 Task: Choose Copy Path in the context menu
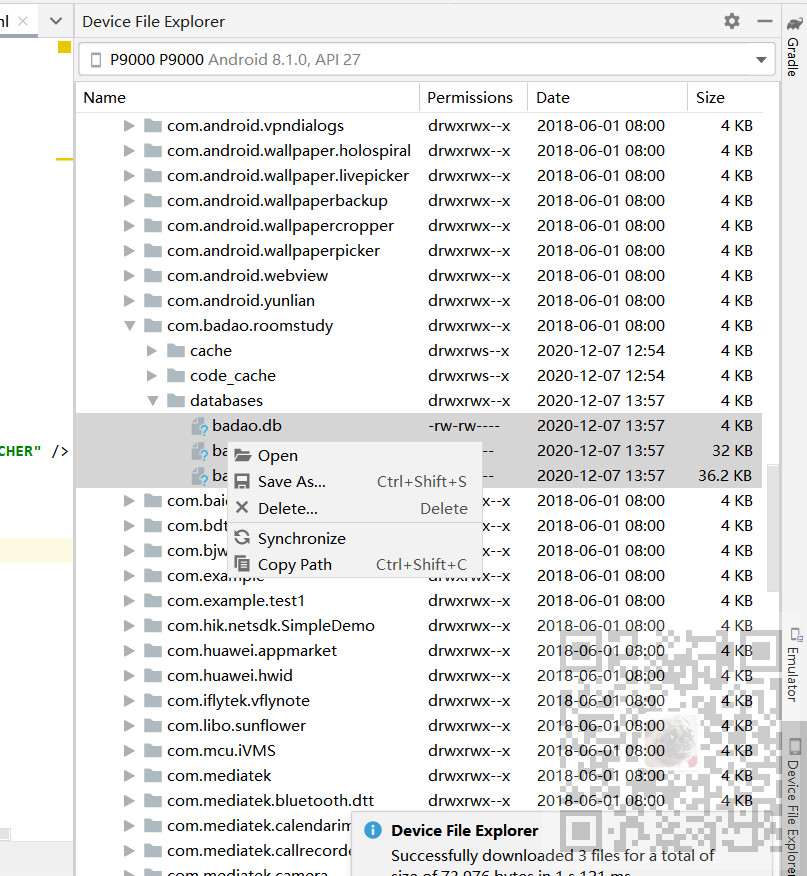click(x=355, y=564)
